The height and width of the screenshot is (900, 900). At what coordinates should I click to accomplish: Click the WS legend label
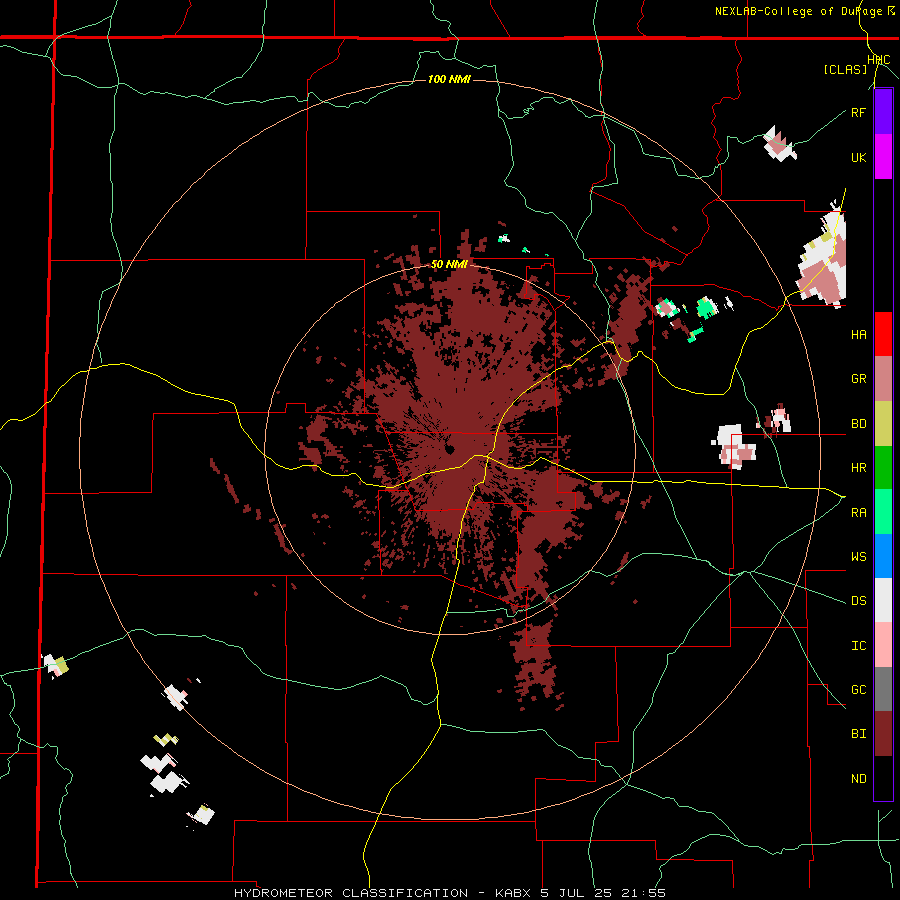(858, 557)
